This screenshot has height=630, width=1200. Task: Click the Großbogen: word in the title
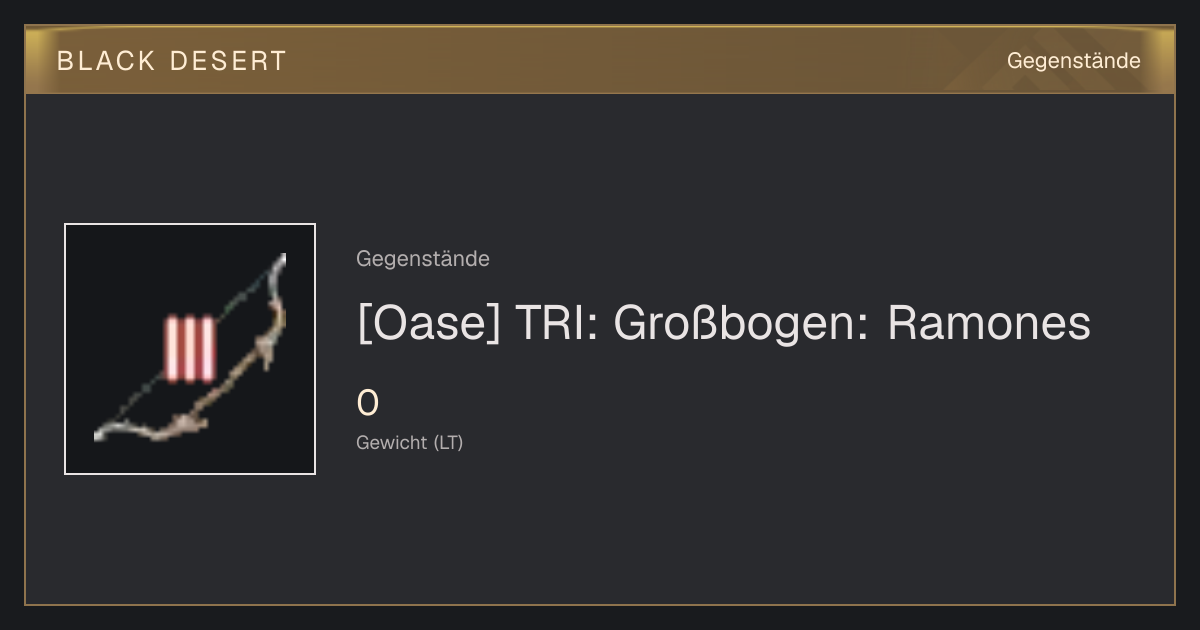tap(742, 324)
